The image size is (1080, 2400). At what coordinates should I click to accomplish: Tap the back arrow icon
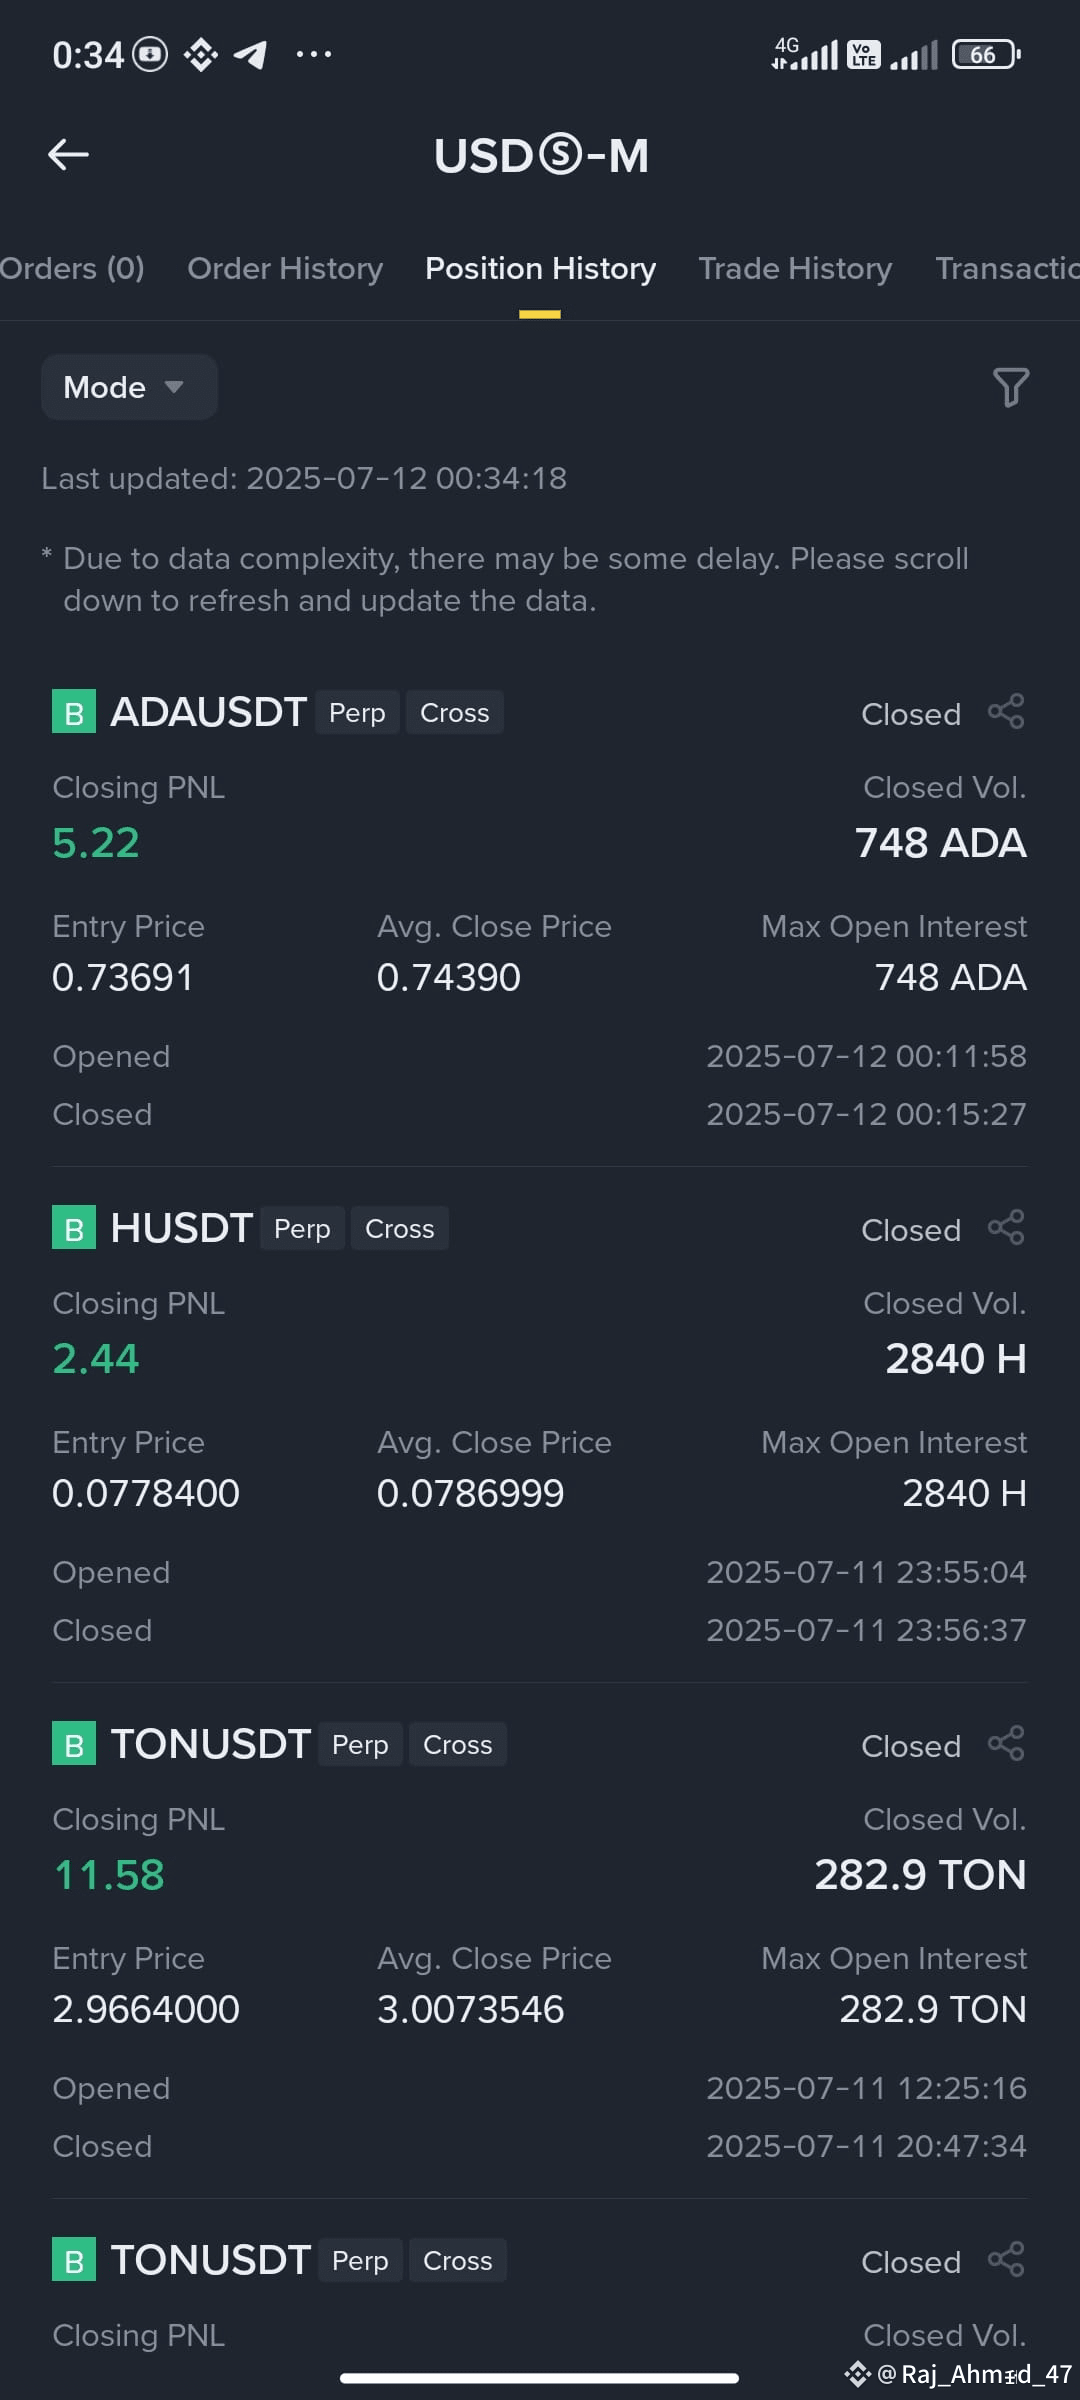(69, 155)
